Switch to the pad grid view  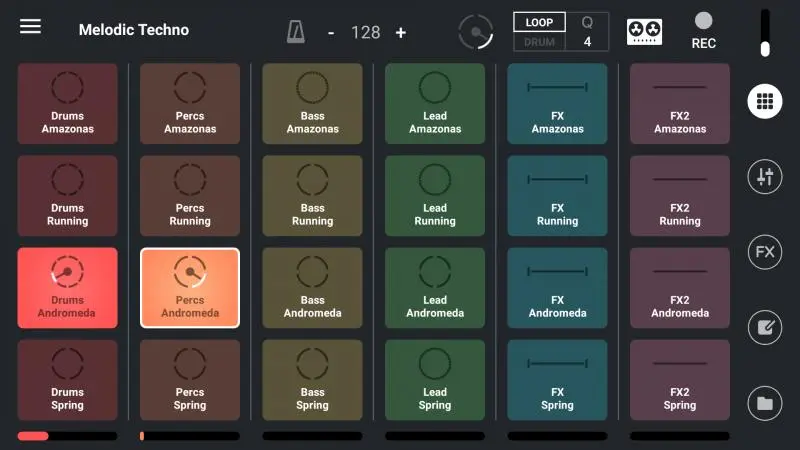765,101
